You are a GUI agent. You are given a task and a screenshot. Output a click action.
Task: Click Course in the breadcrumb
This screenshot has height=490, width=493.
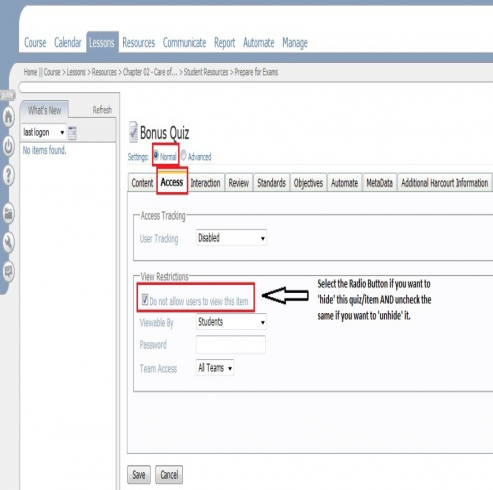click(x=52, y=72)
